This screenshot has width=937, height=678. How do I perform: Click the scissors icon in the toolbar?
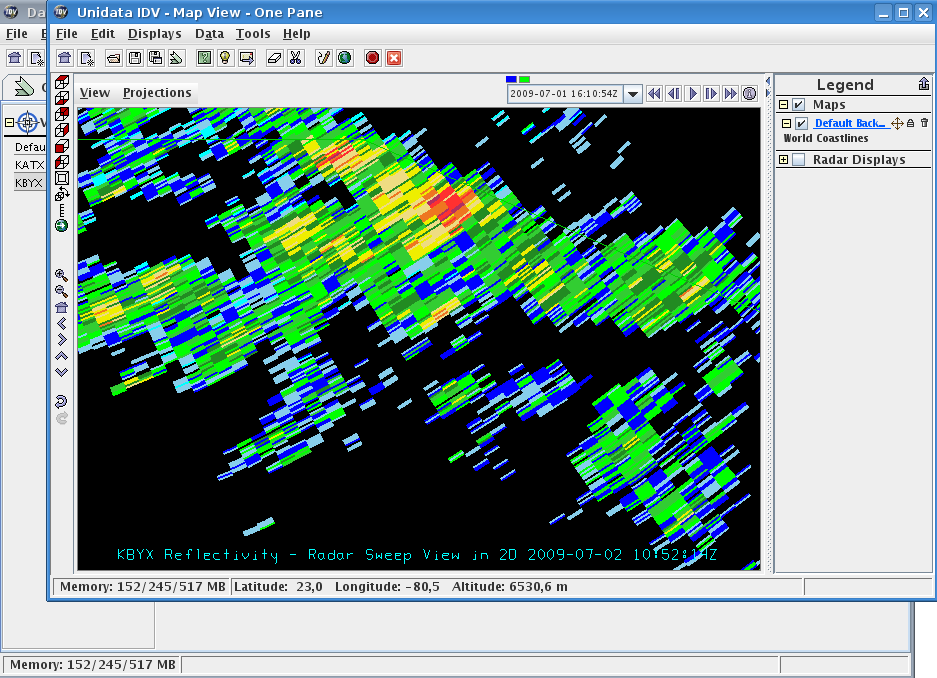click(295, 58)
